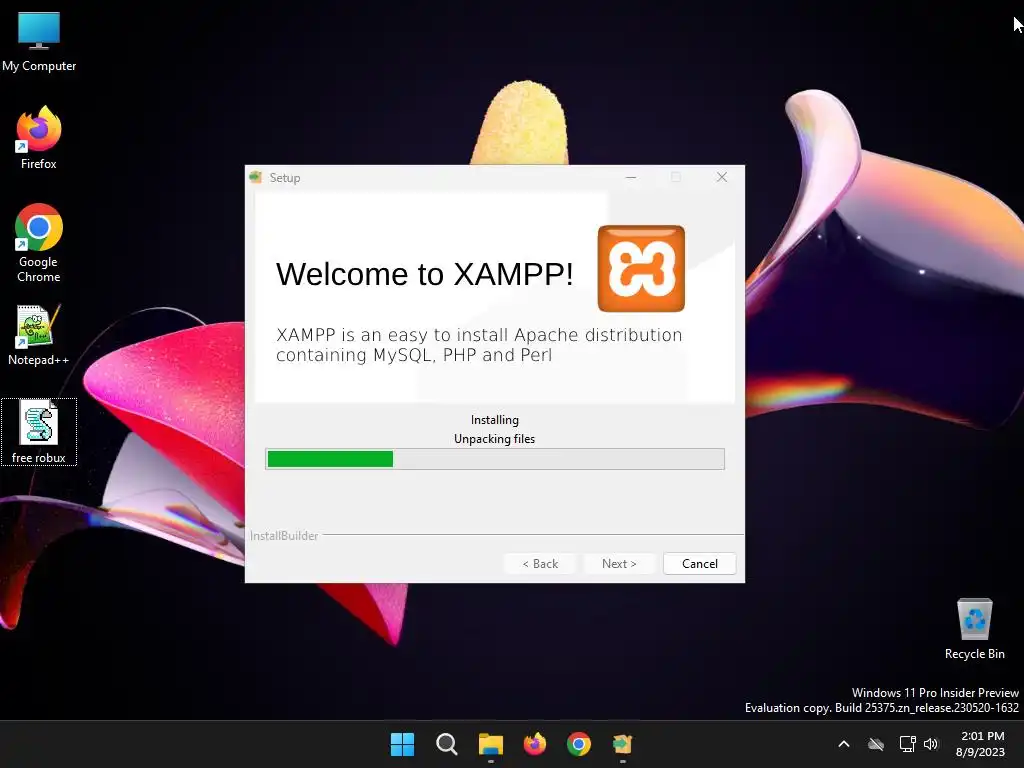Click the 'Unpacking files' status text
This screenshot has width=1024, height=768.
click(x=494, y=439)
